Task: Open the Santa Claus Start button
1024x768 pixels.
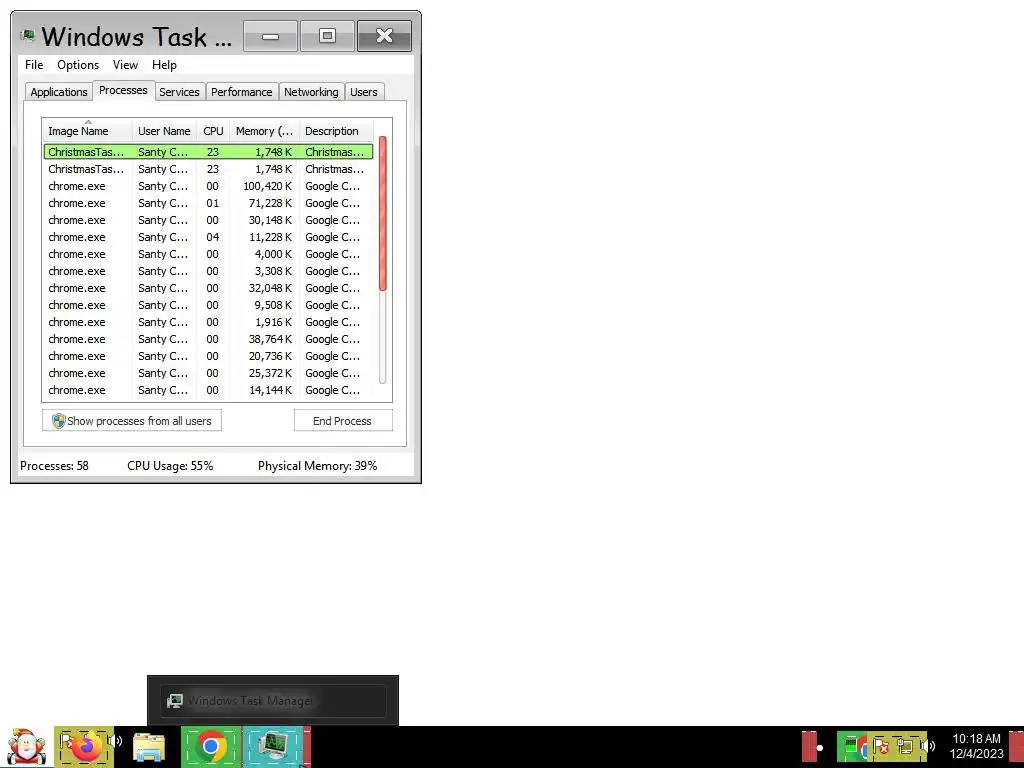Action: click(26, 746)
